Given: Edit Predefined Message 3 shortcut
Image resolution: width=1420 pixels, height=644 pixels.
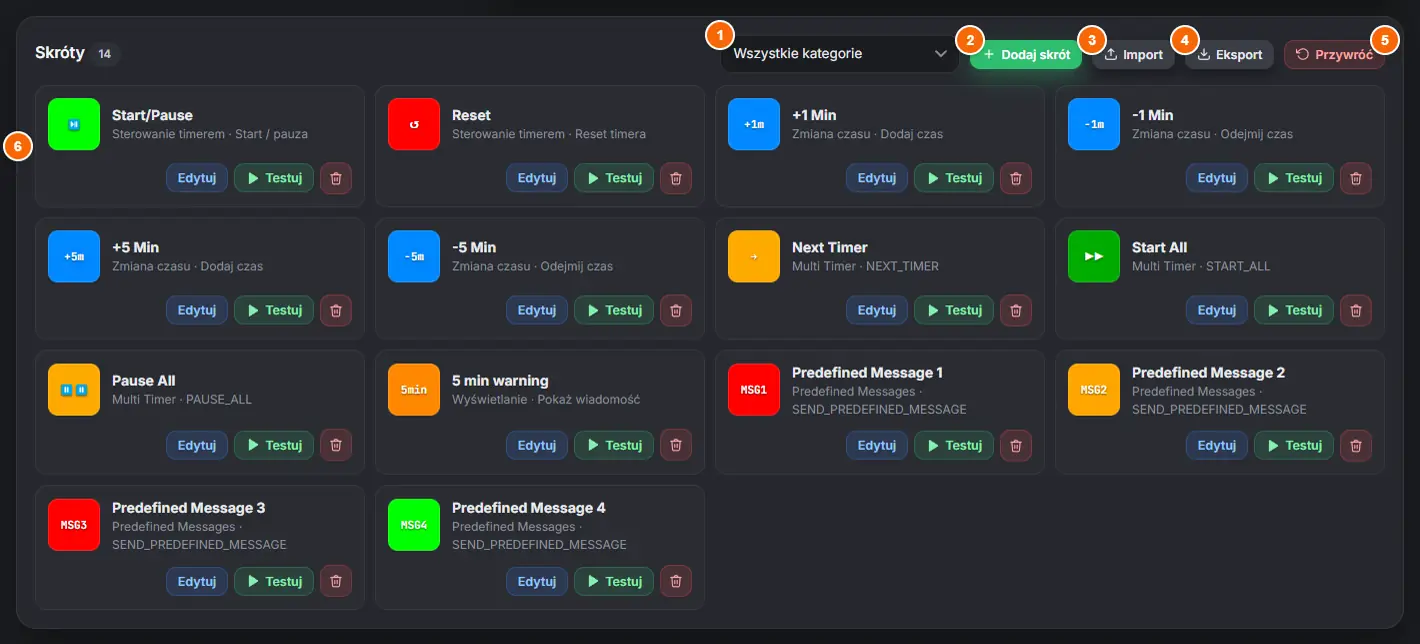Looking at the screenshot, I should pos(197,581).
